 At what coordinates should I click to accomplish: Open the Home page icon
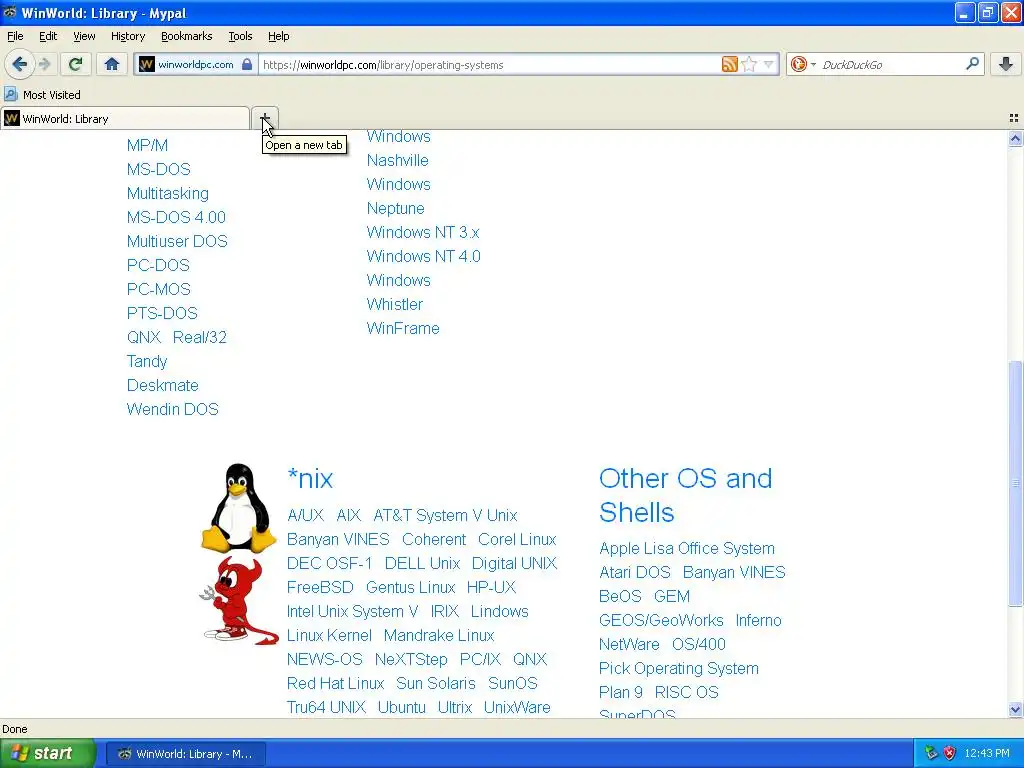tap(112, 64)
